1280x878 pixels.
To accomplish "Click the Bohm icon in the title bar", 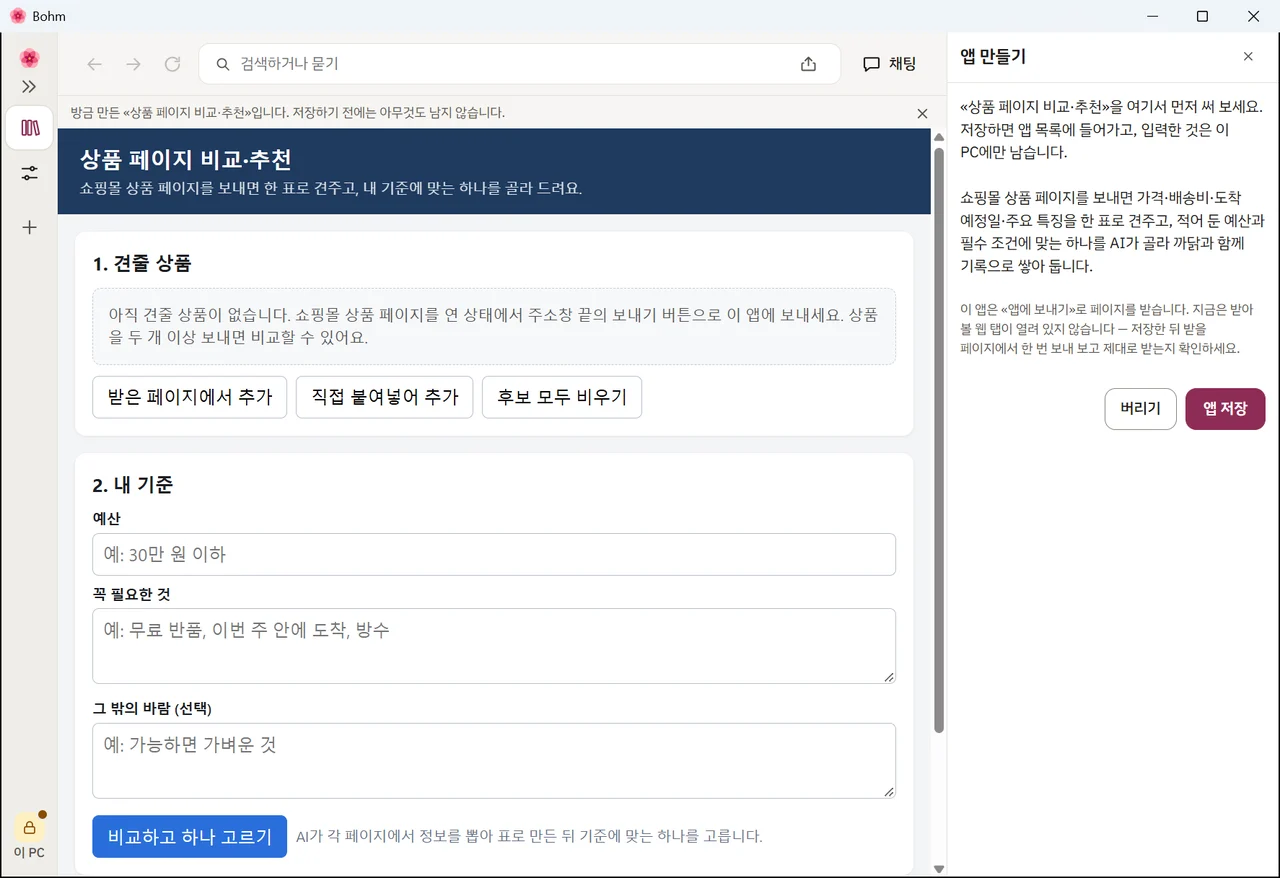I will click(x=18, y=16).
